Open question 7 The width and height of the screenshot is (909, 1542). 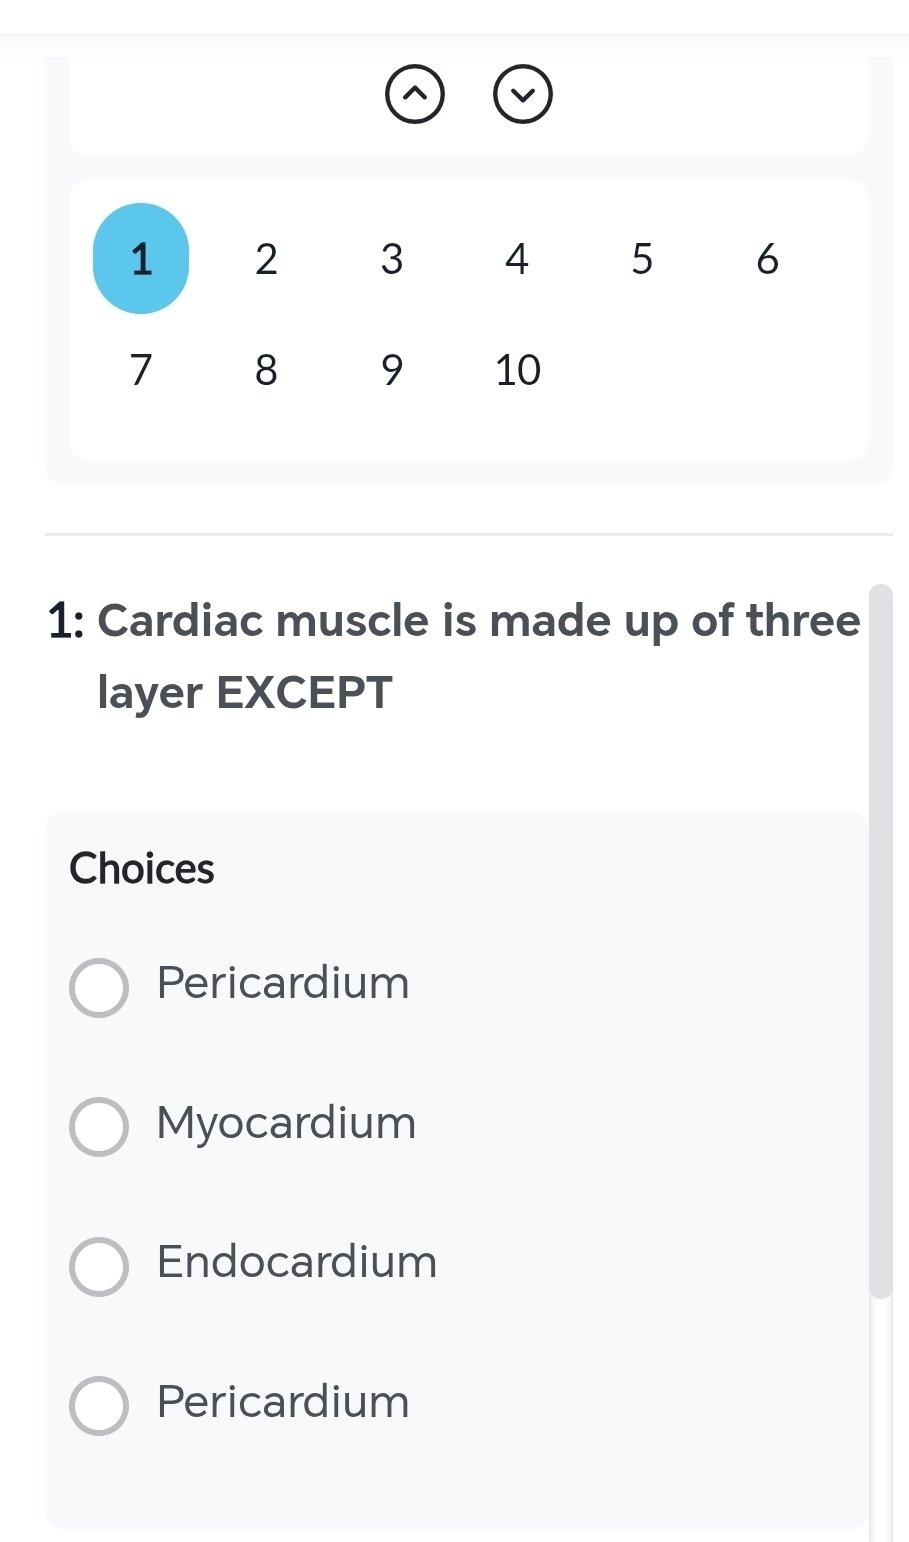pos(140,369)
